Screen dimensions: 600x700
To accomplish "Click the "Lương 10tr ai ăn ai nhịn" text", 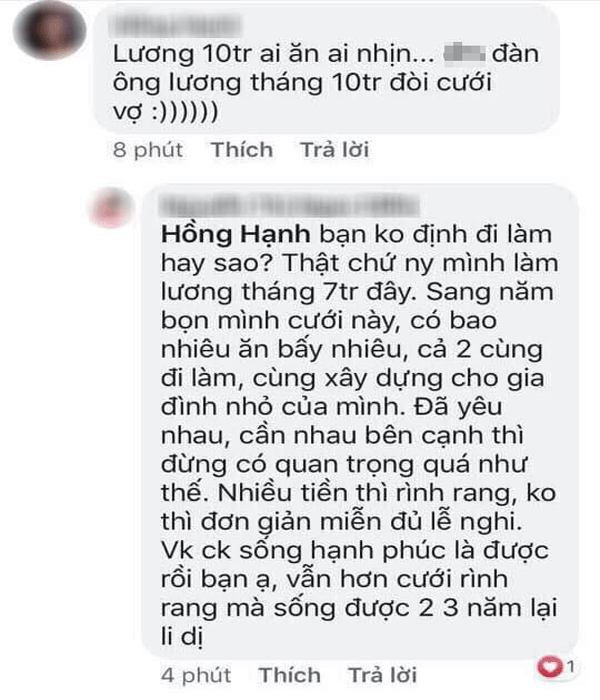I will 267,54.
